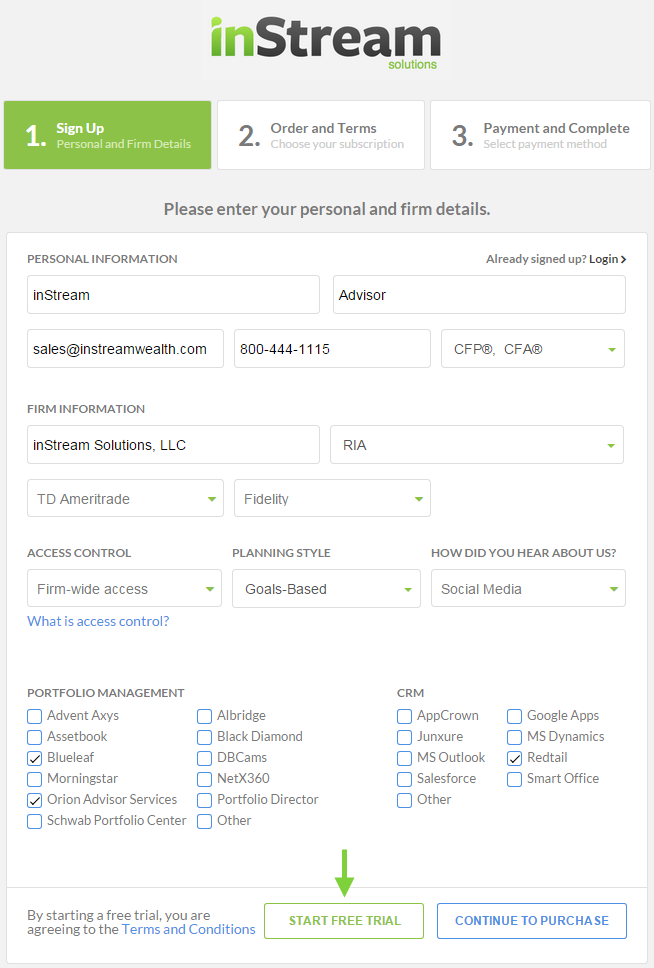654x968 pixels.
Task: Click the phone number field
Action: coord(332,349)
